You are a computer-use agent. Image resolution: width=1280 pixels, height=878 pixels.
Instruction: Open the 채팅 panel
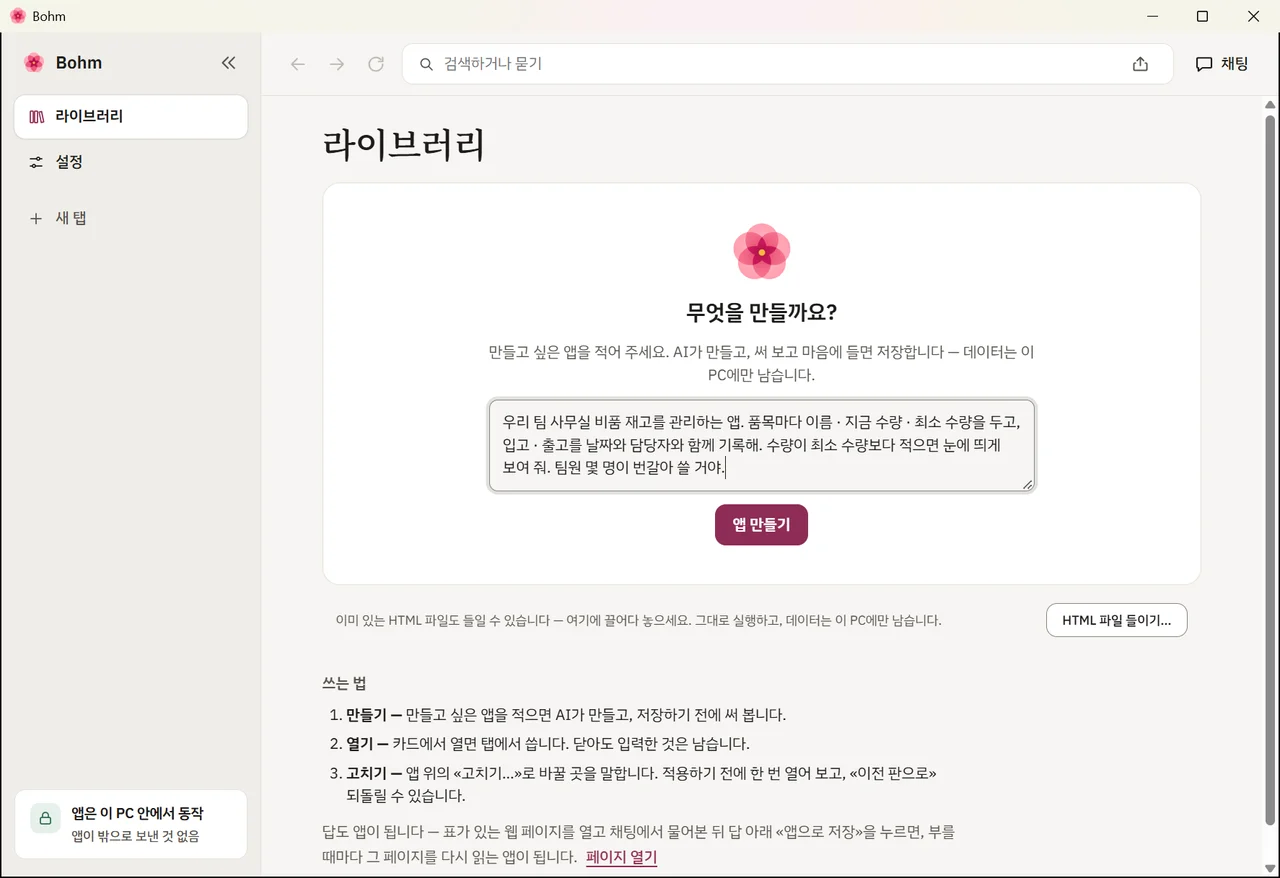[x=1222, y=64]
